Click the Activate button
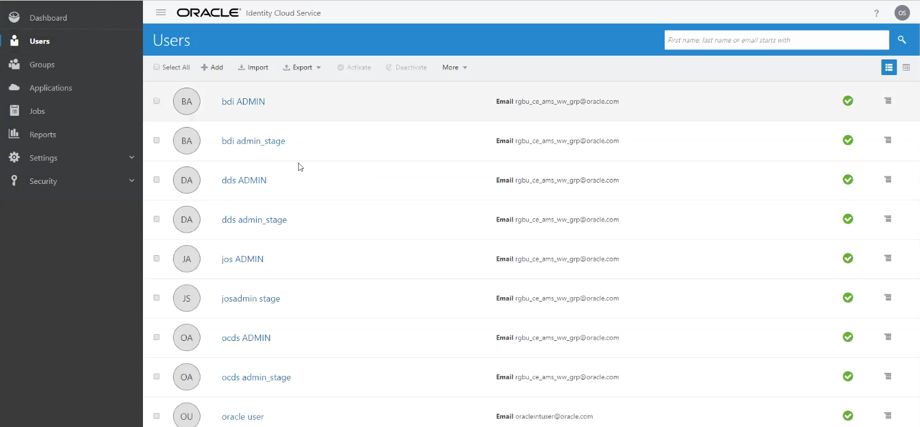The width and height of the screenshot is (920, 427). pyautogui.click(x=354, y=67)
